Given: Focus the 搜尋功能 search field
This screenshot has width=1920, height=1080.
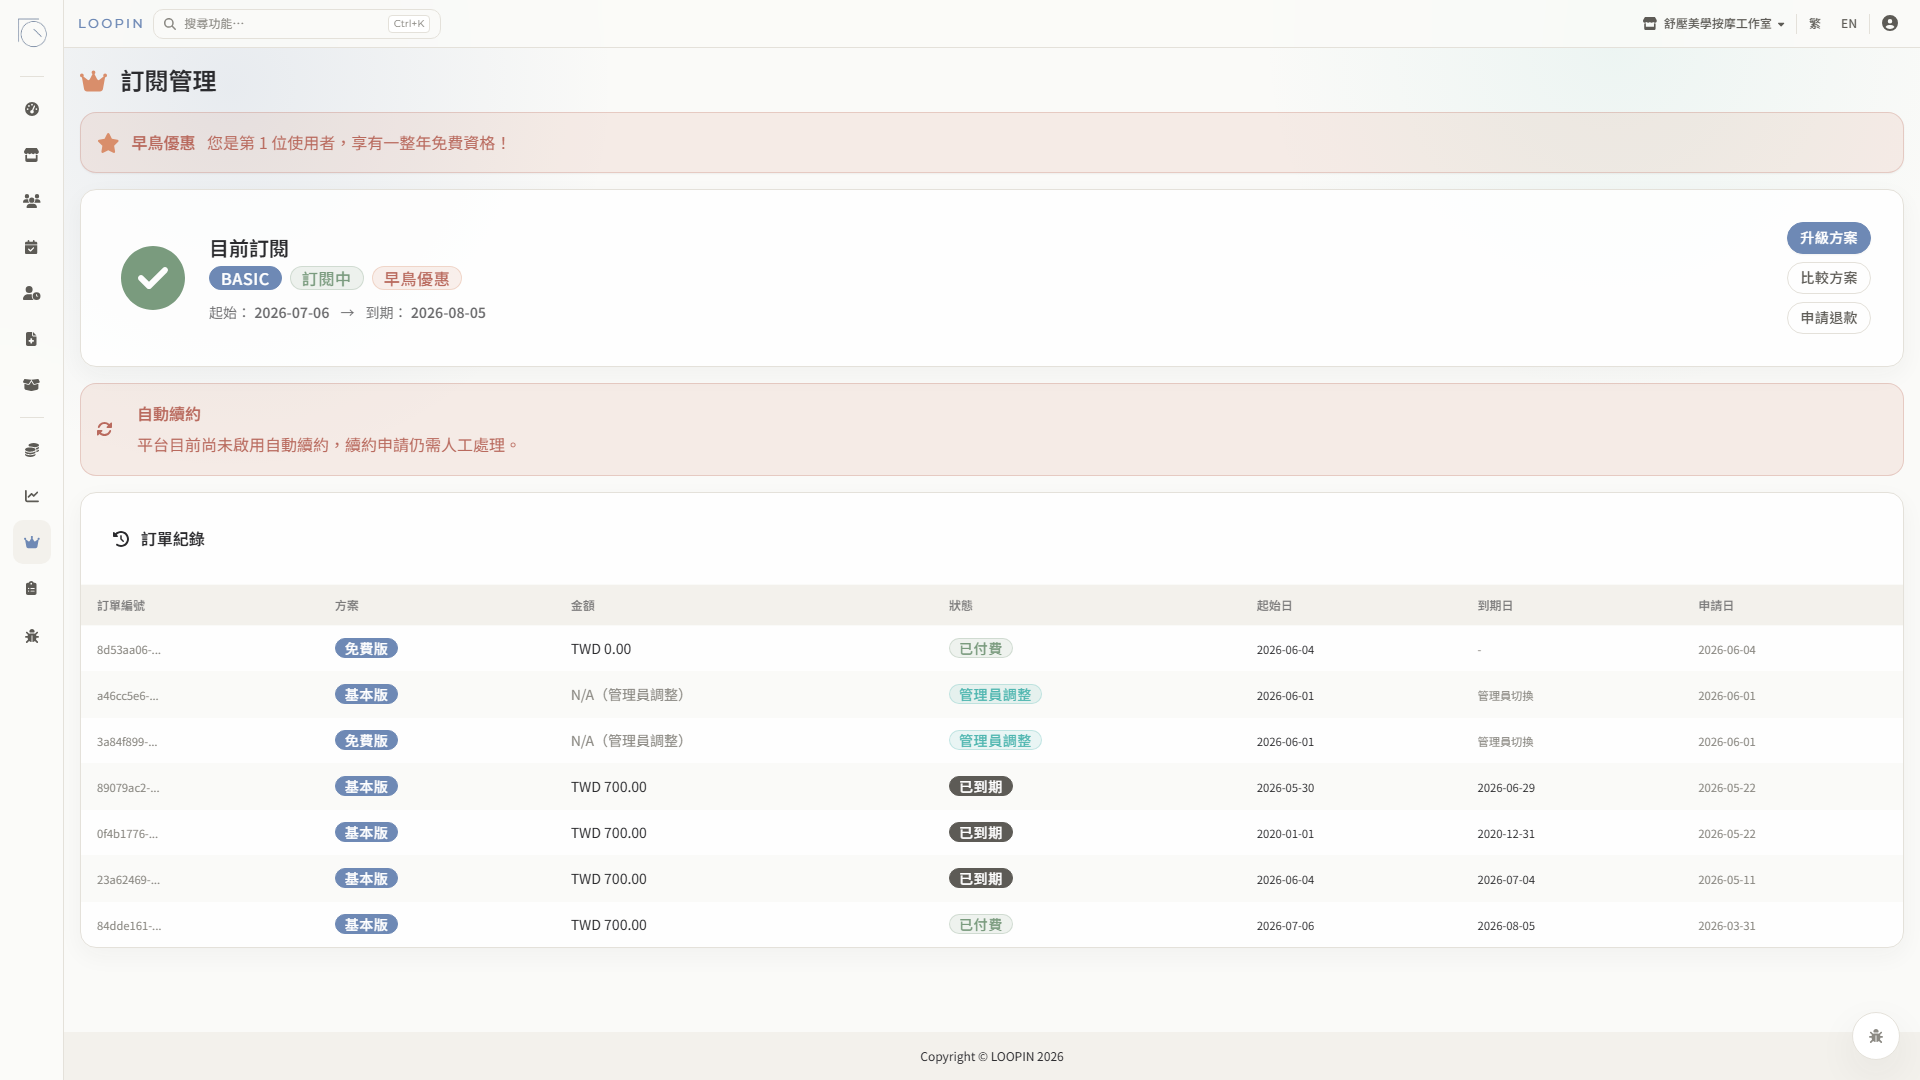Looking at the screenshot, I should coord(297,24).
